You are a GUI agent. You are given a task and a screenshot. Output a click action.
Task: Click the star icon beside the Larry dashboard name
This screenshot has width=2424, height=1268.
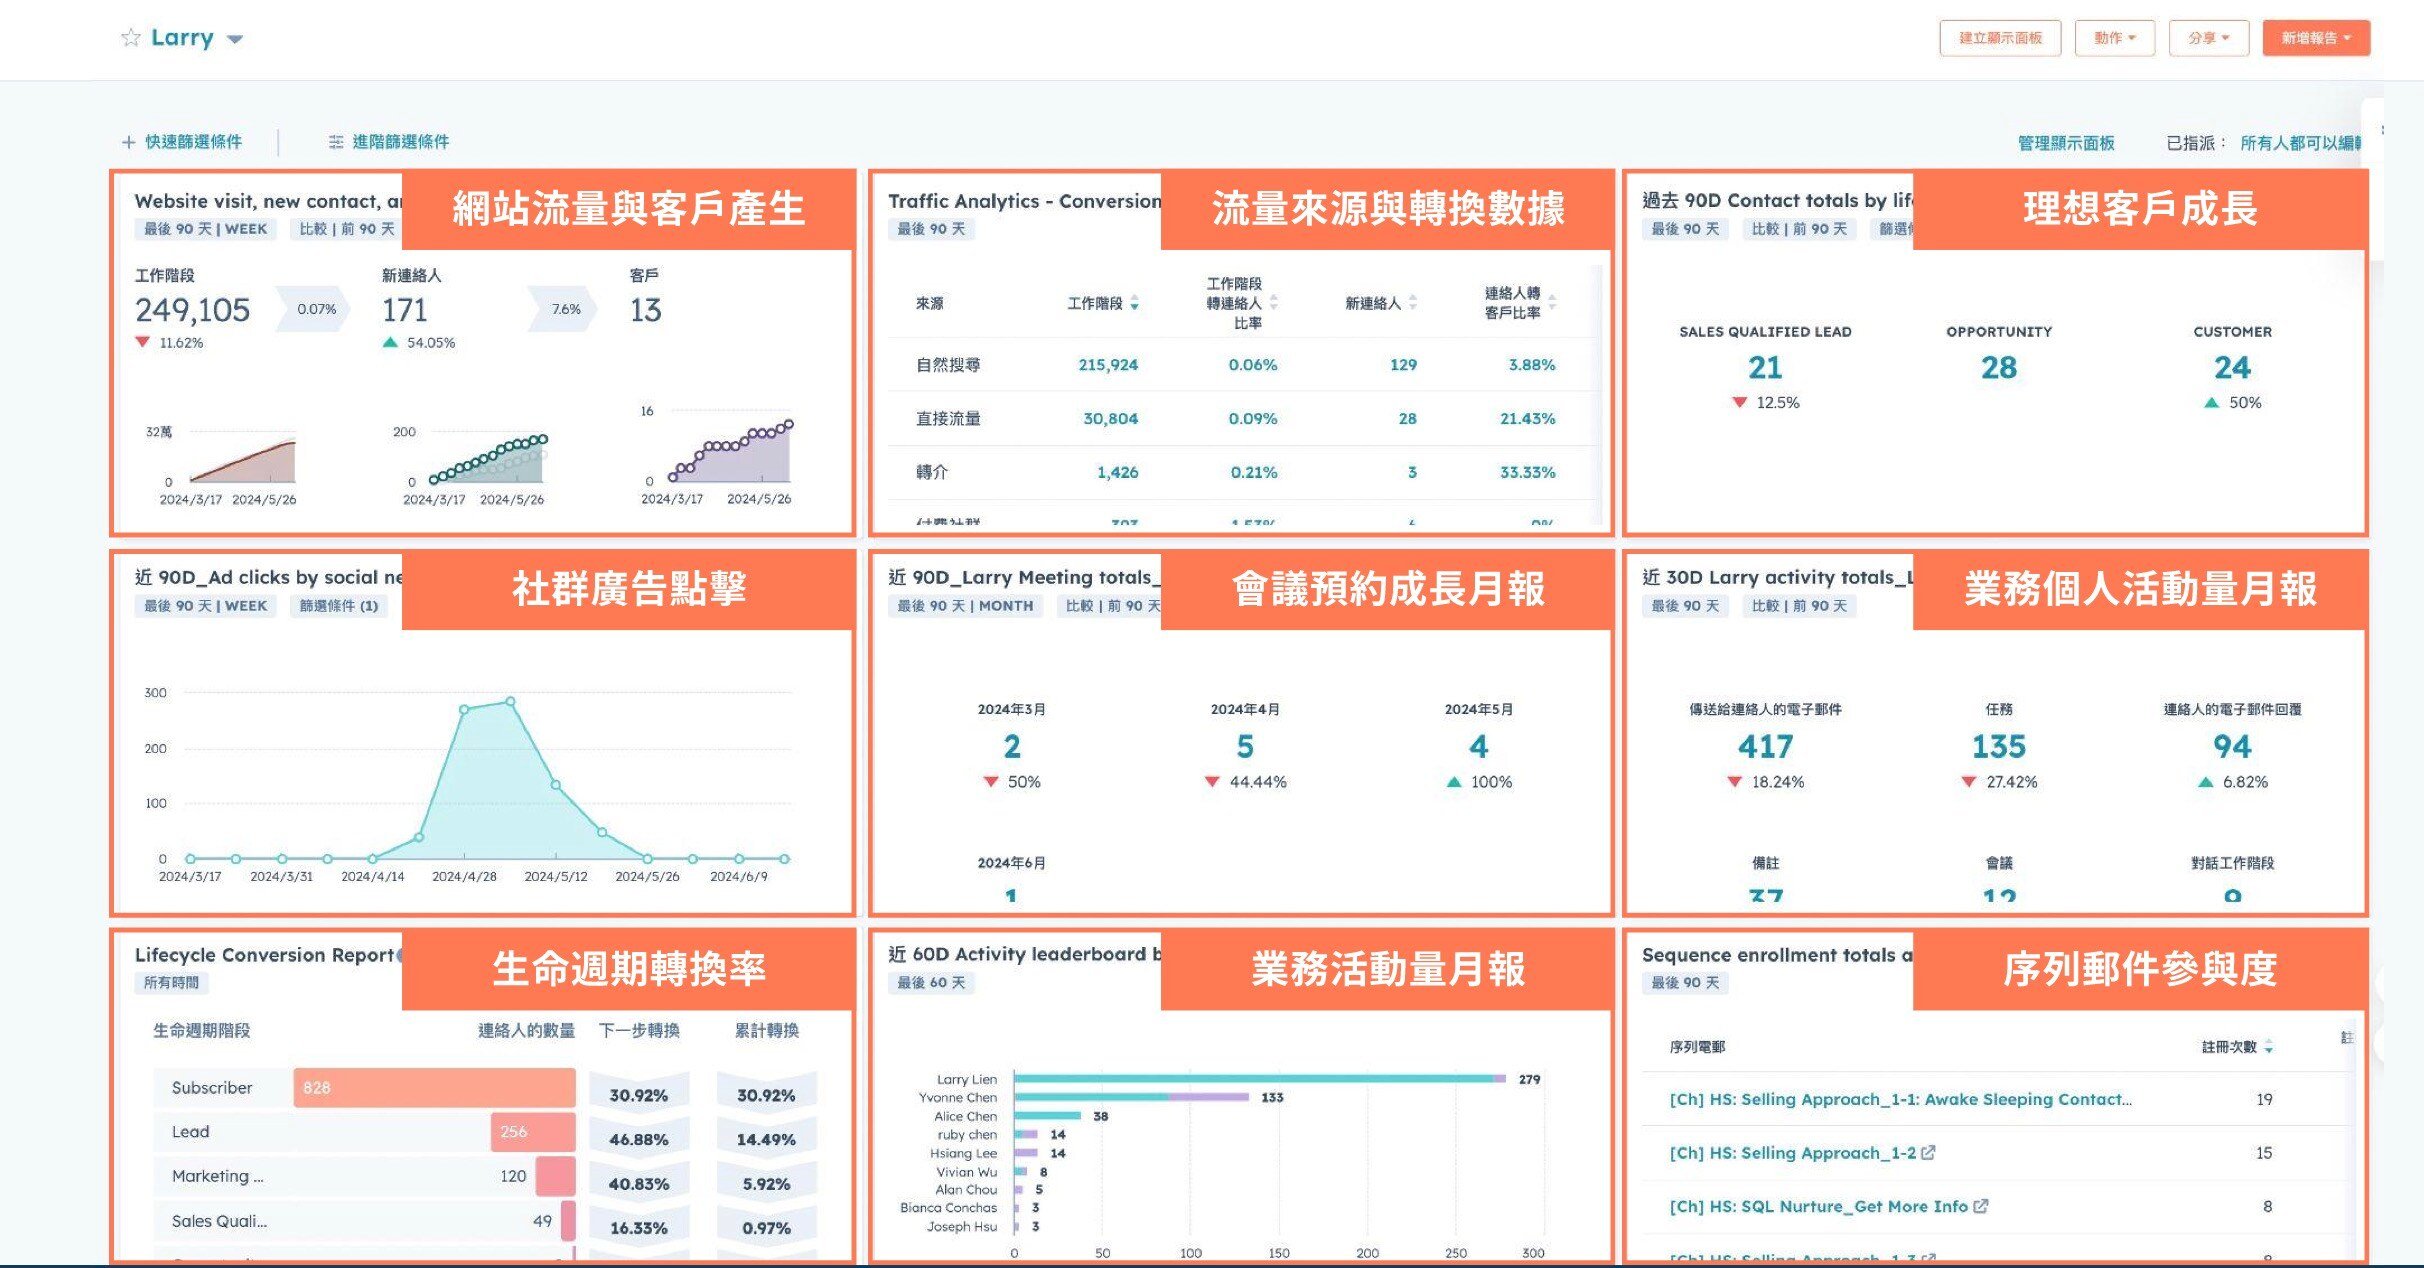[129, 38]
